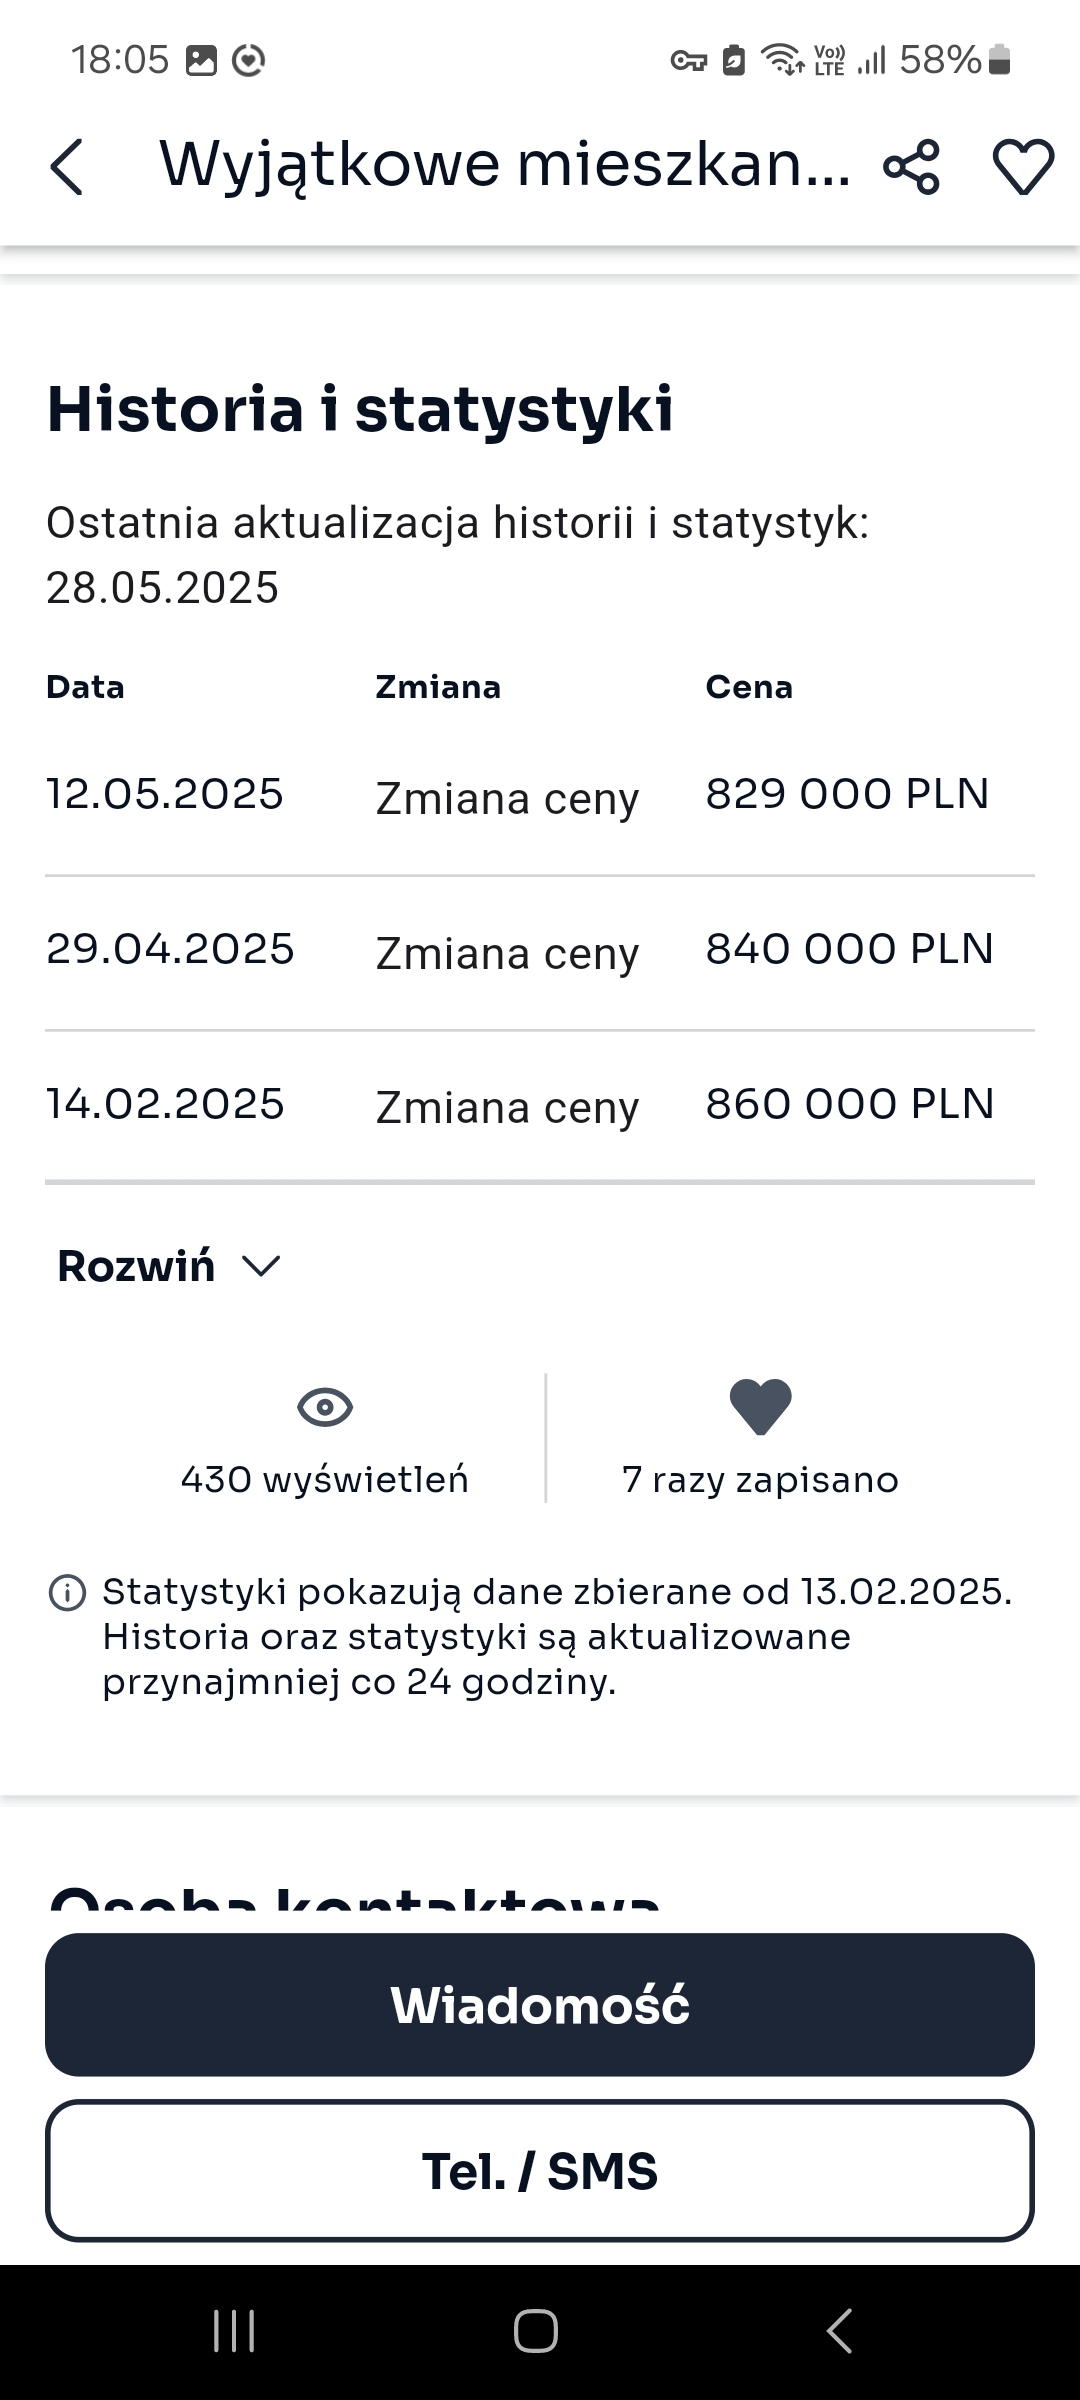Open the share listing icon
Image resolution: width=1080 pixels, height=2400 pixels.
click(911, 166)
